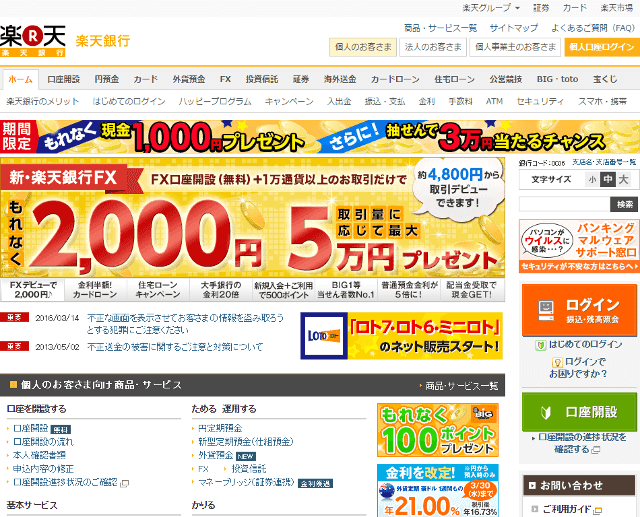Open the サイトマップ link
Image resolution: width=640 pixels, height=517 pixels.
pyautogui.click(x=514, y=28)
